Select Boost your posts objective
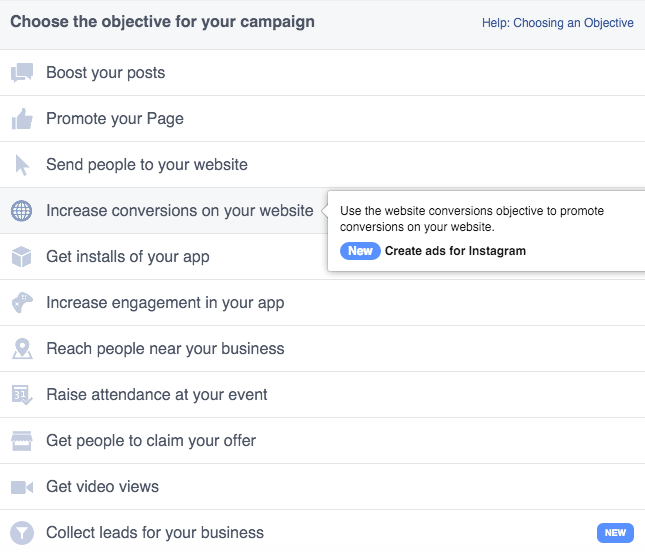Screen dimensions: 645x559 105,73
